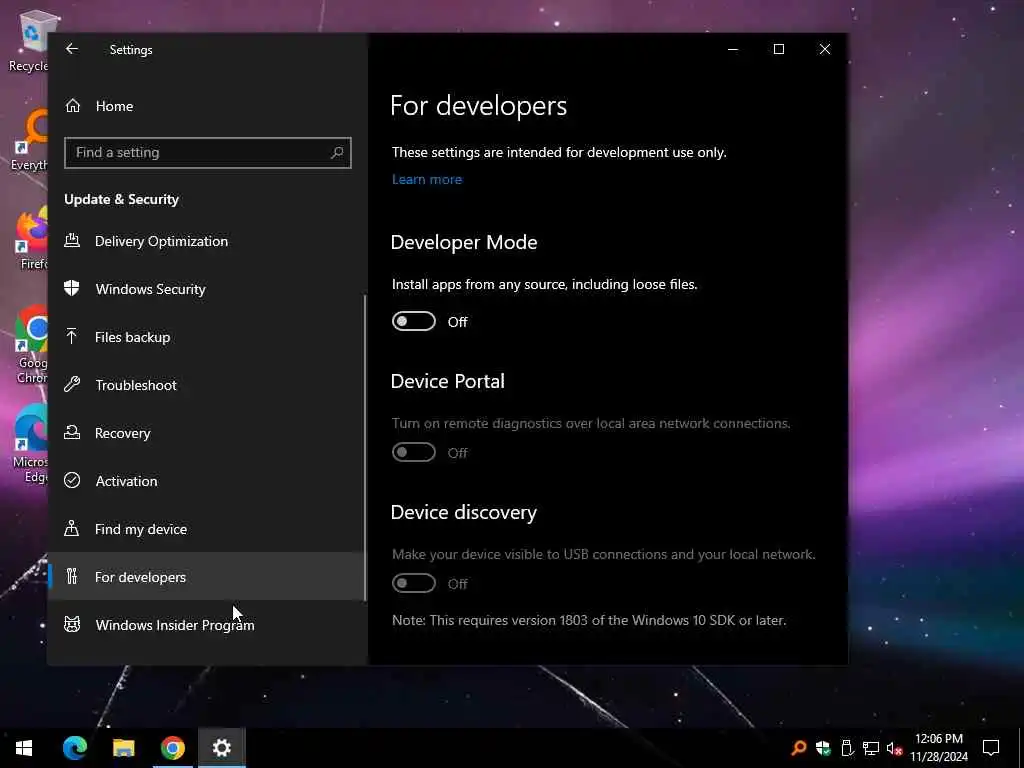Click the muted volume tray icon
This screenshot has width=1024, height=768.
coord(895,748)
